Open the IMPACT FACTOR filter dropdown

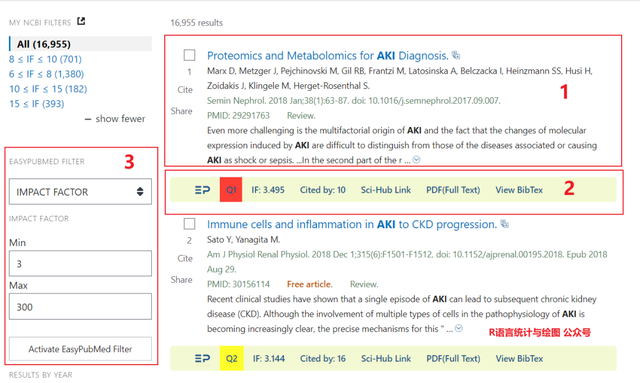80,192
